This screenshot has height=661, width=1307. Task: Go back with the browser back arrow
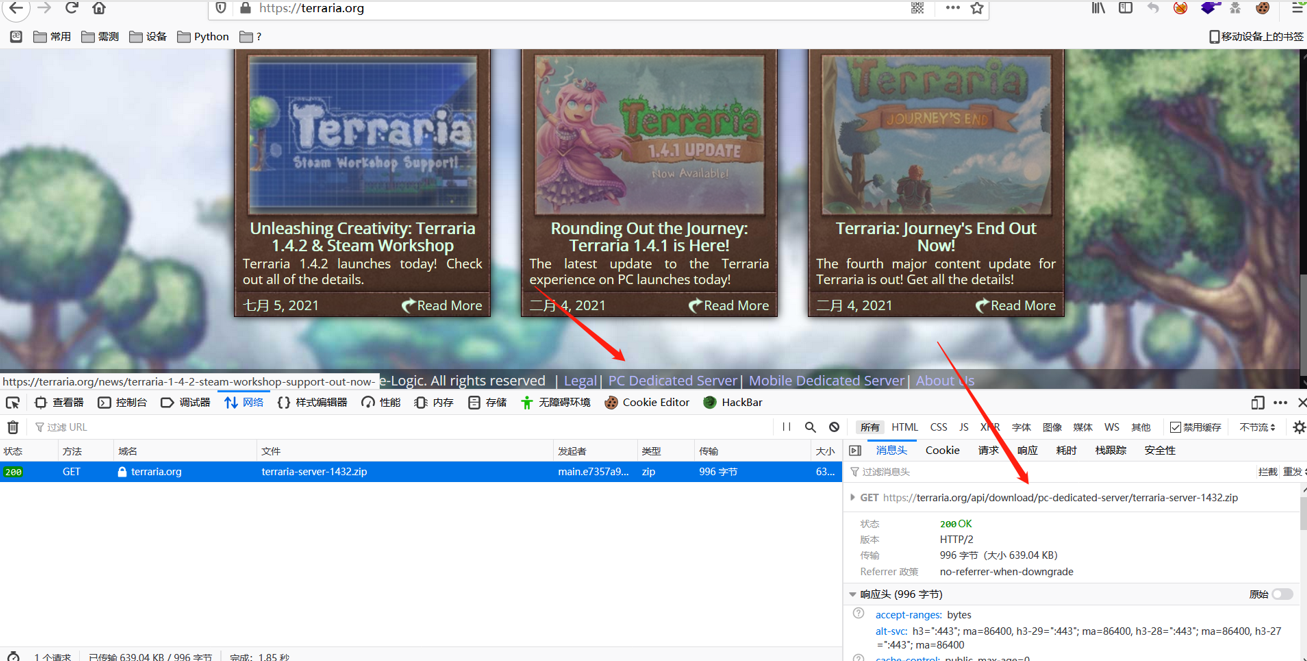coord(16,8)
